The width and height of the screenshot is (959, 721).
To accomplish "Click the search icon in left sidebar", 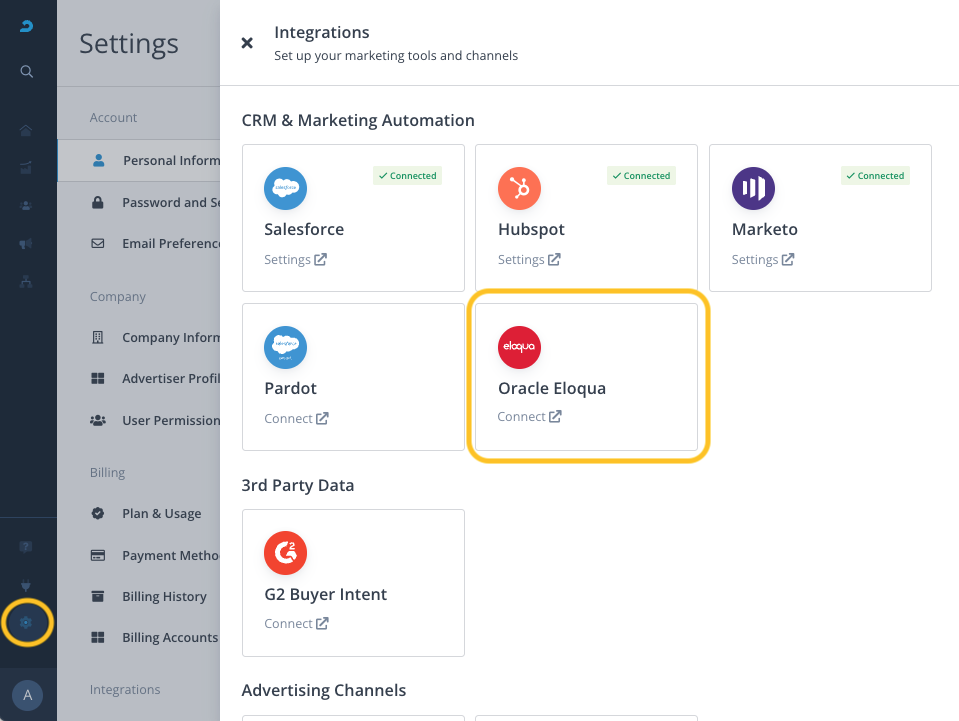I will click(x=27, y=71).
